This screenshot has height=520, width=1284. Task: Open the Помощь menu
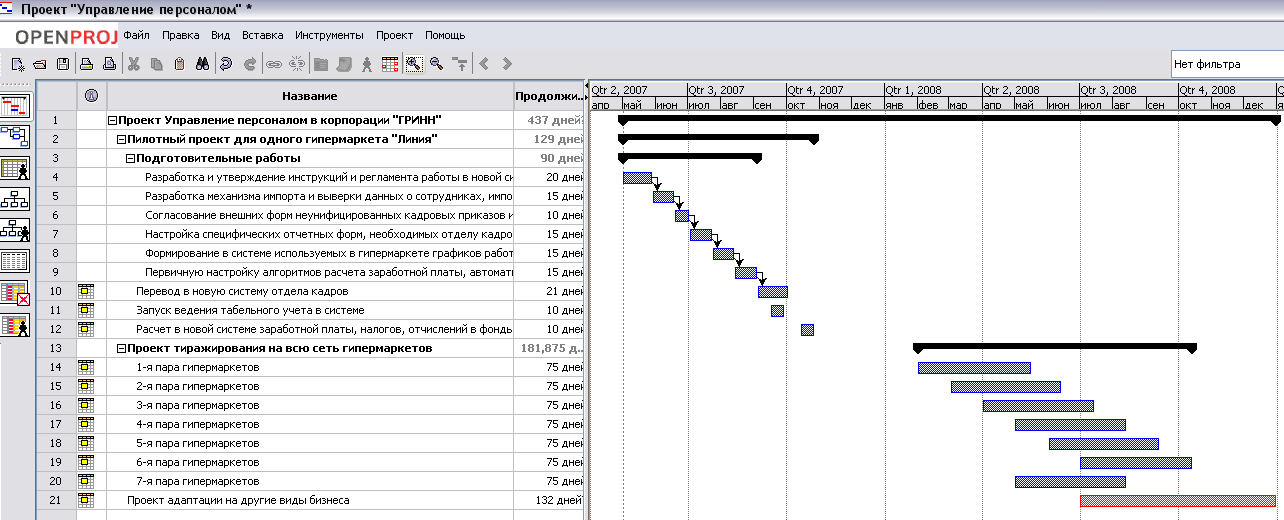coord(445,35)
